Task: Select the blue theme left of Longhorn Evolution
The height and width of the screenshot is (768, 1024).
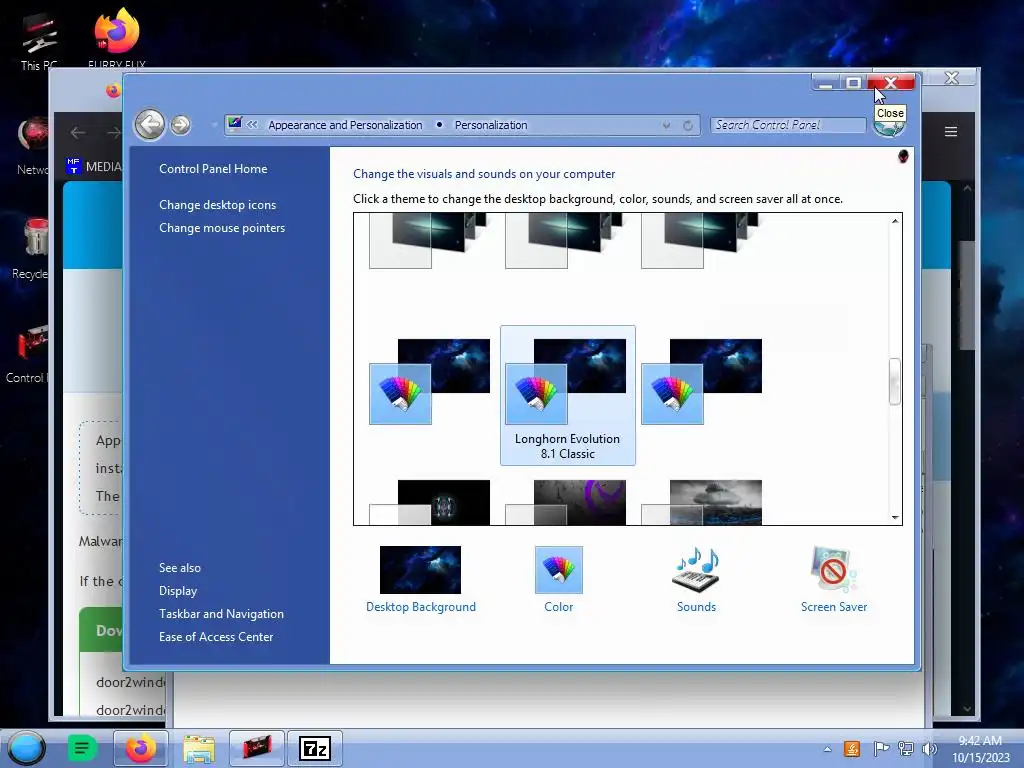Action: point(430,381)
